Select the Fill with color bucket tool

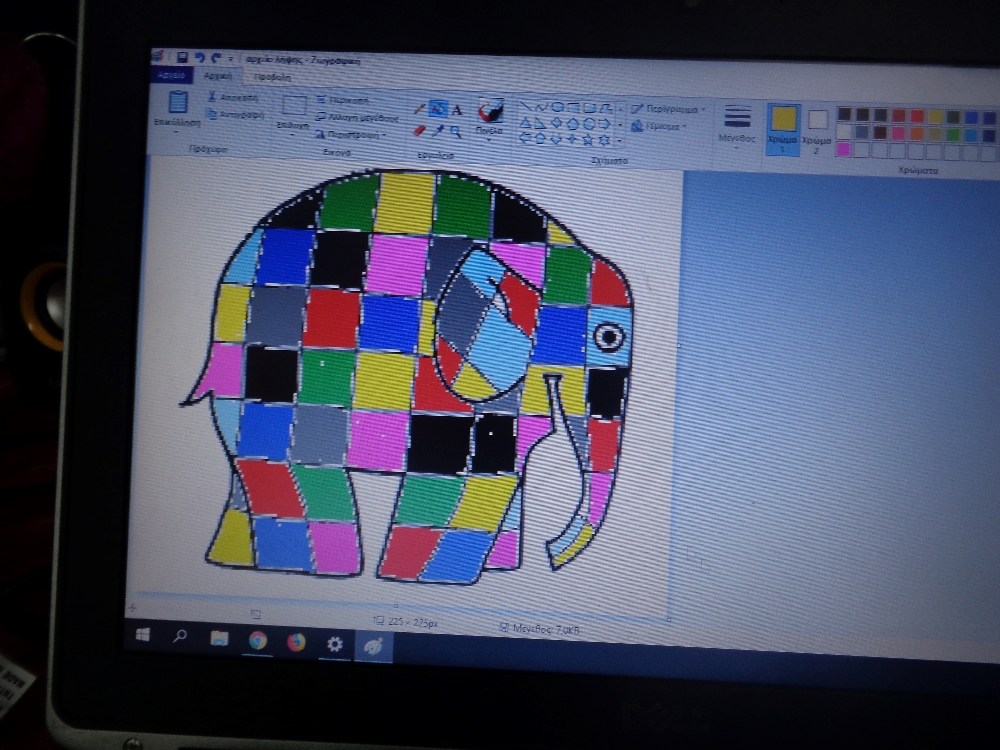tap(438, 108)
